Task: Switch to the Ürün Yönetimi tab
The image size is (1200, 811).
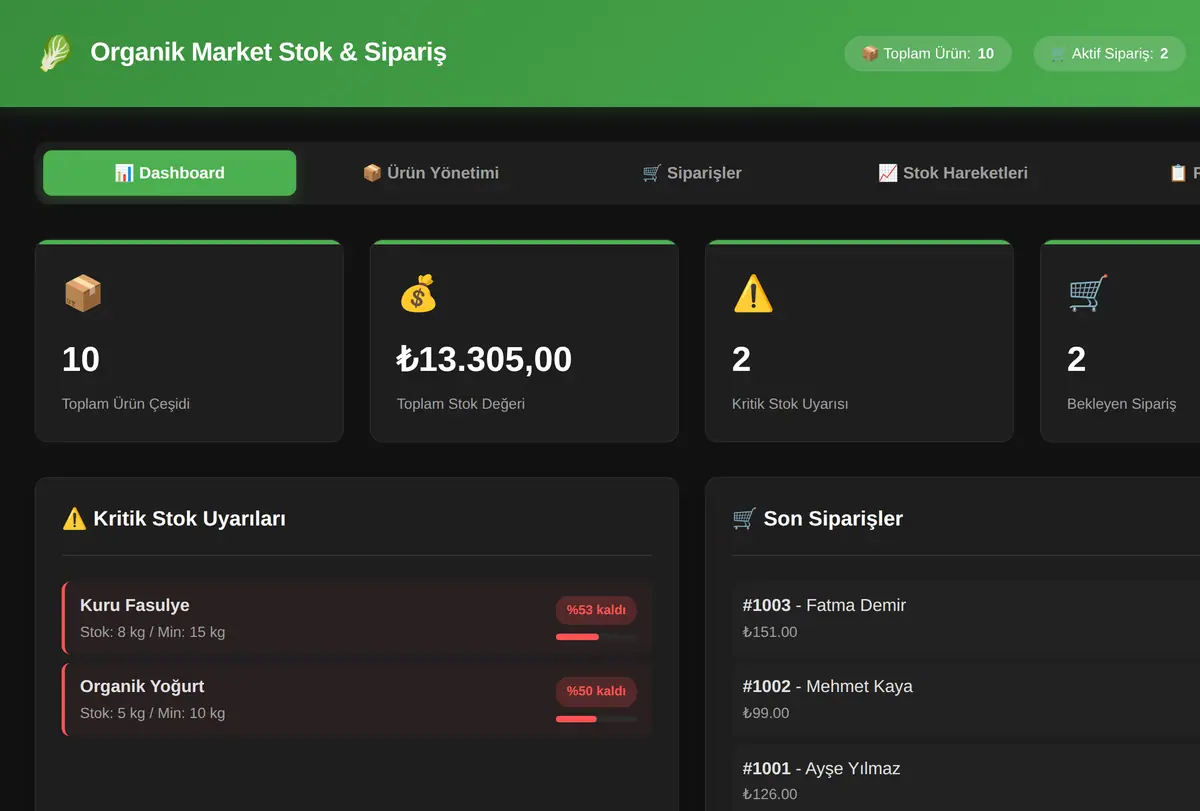Action: point(430,173)
